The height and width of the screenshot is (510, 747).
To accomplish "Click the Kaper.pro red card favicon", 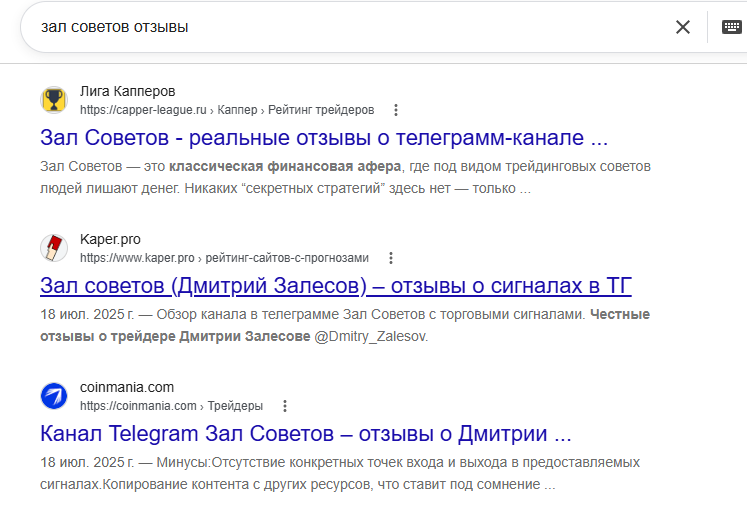I will tap(54, 248).
